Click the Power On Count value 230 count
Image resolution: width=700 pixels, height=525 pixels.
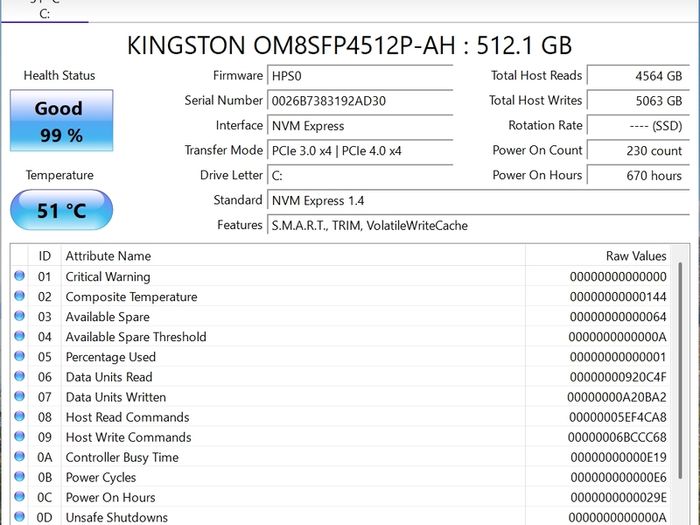[x=638, y=150]
